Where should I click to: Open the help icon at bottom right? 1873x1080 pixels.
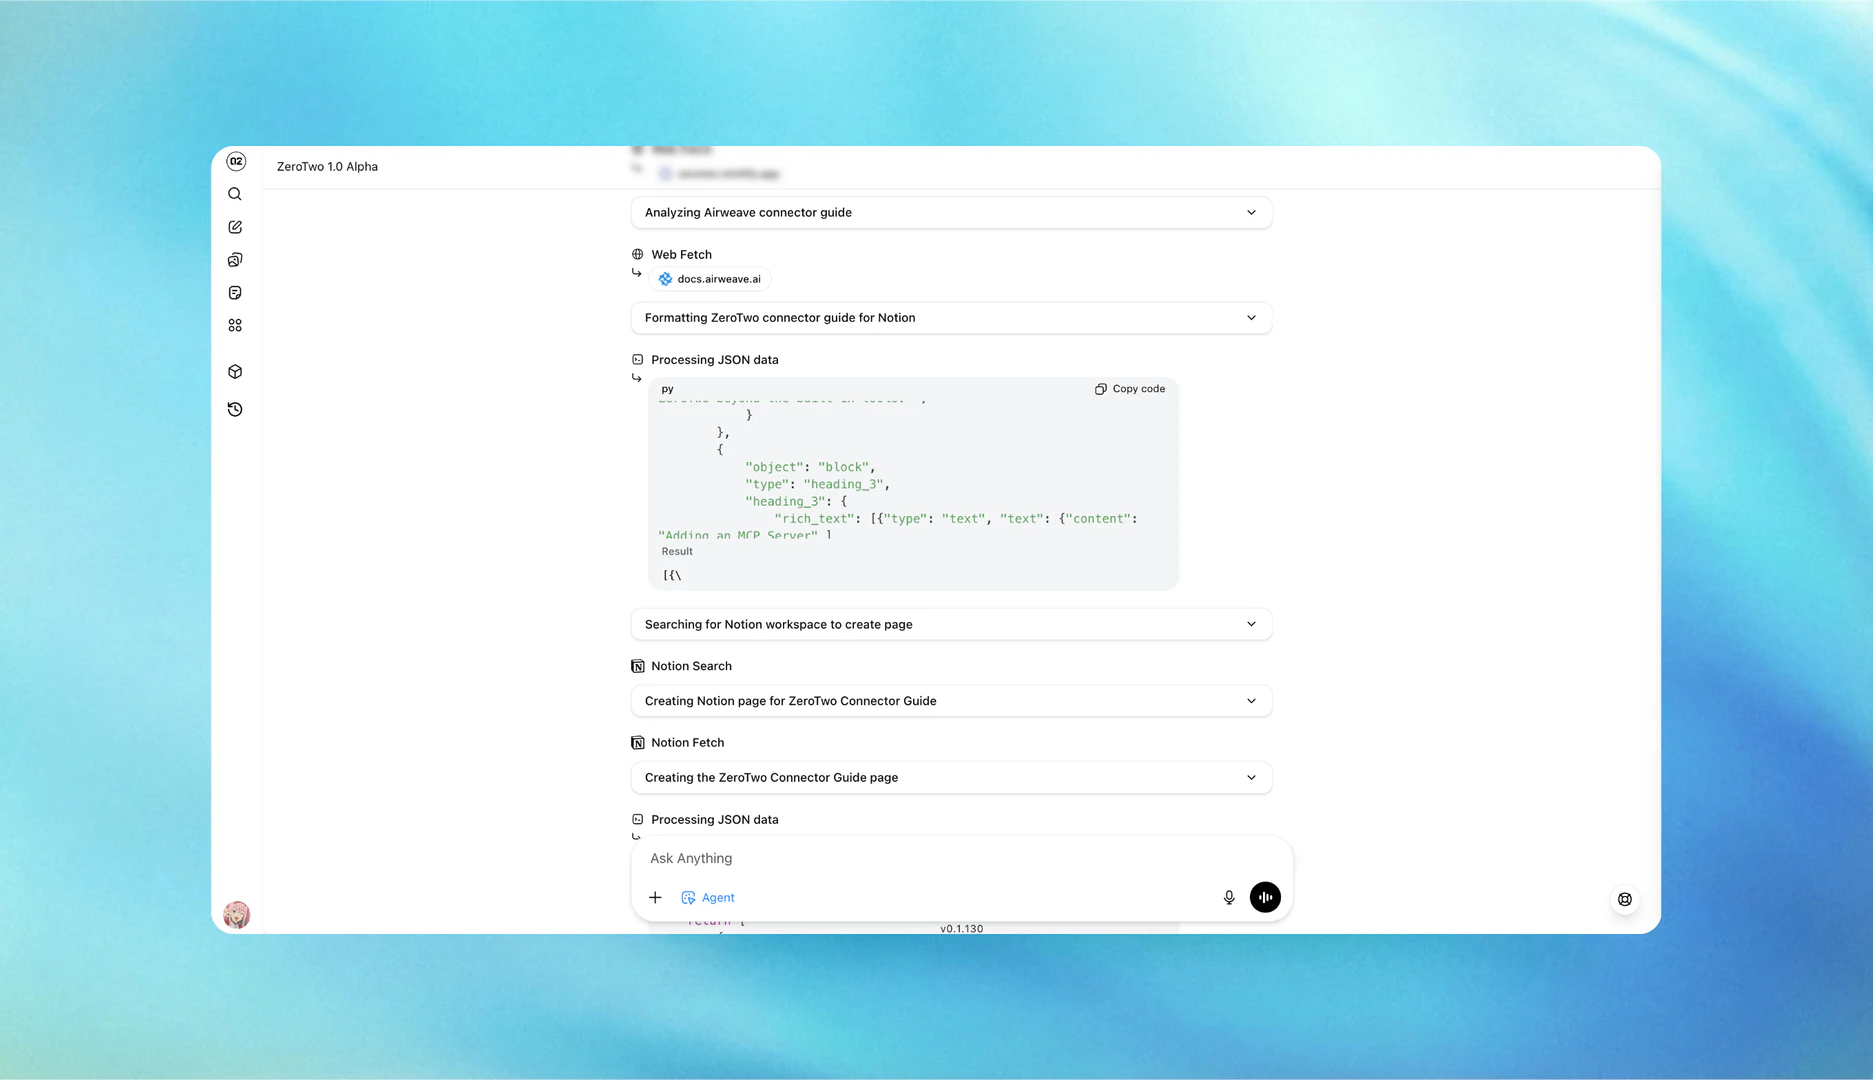pos(1625,899)
